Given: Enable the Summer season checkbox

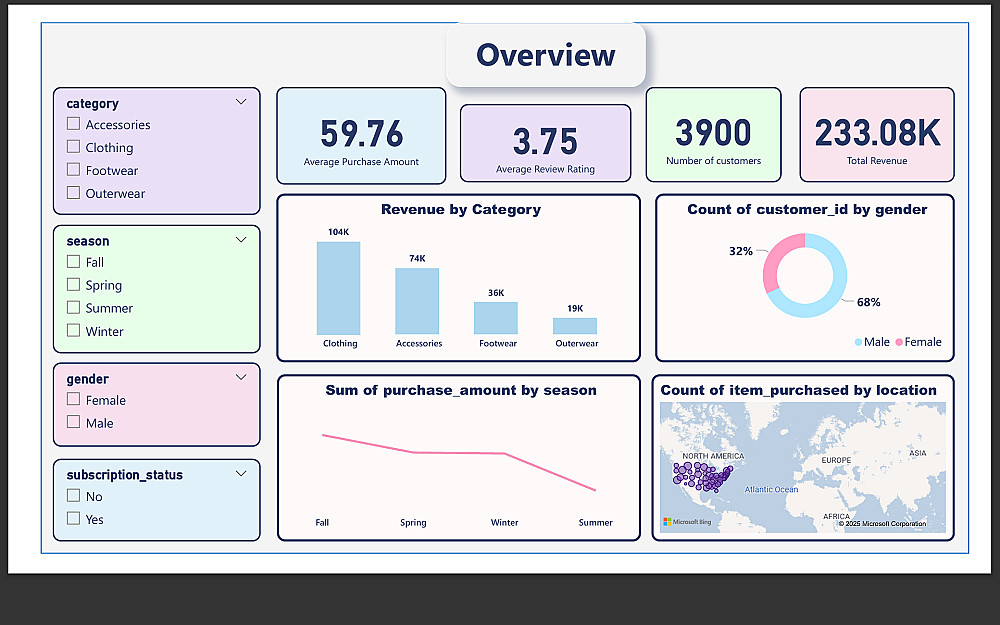Looking at the screenshot, I should click(x=73, y=307).
